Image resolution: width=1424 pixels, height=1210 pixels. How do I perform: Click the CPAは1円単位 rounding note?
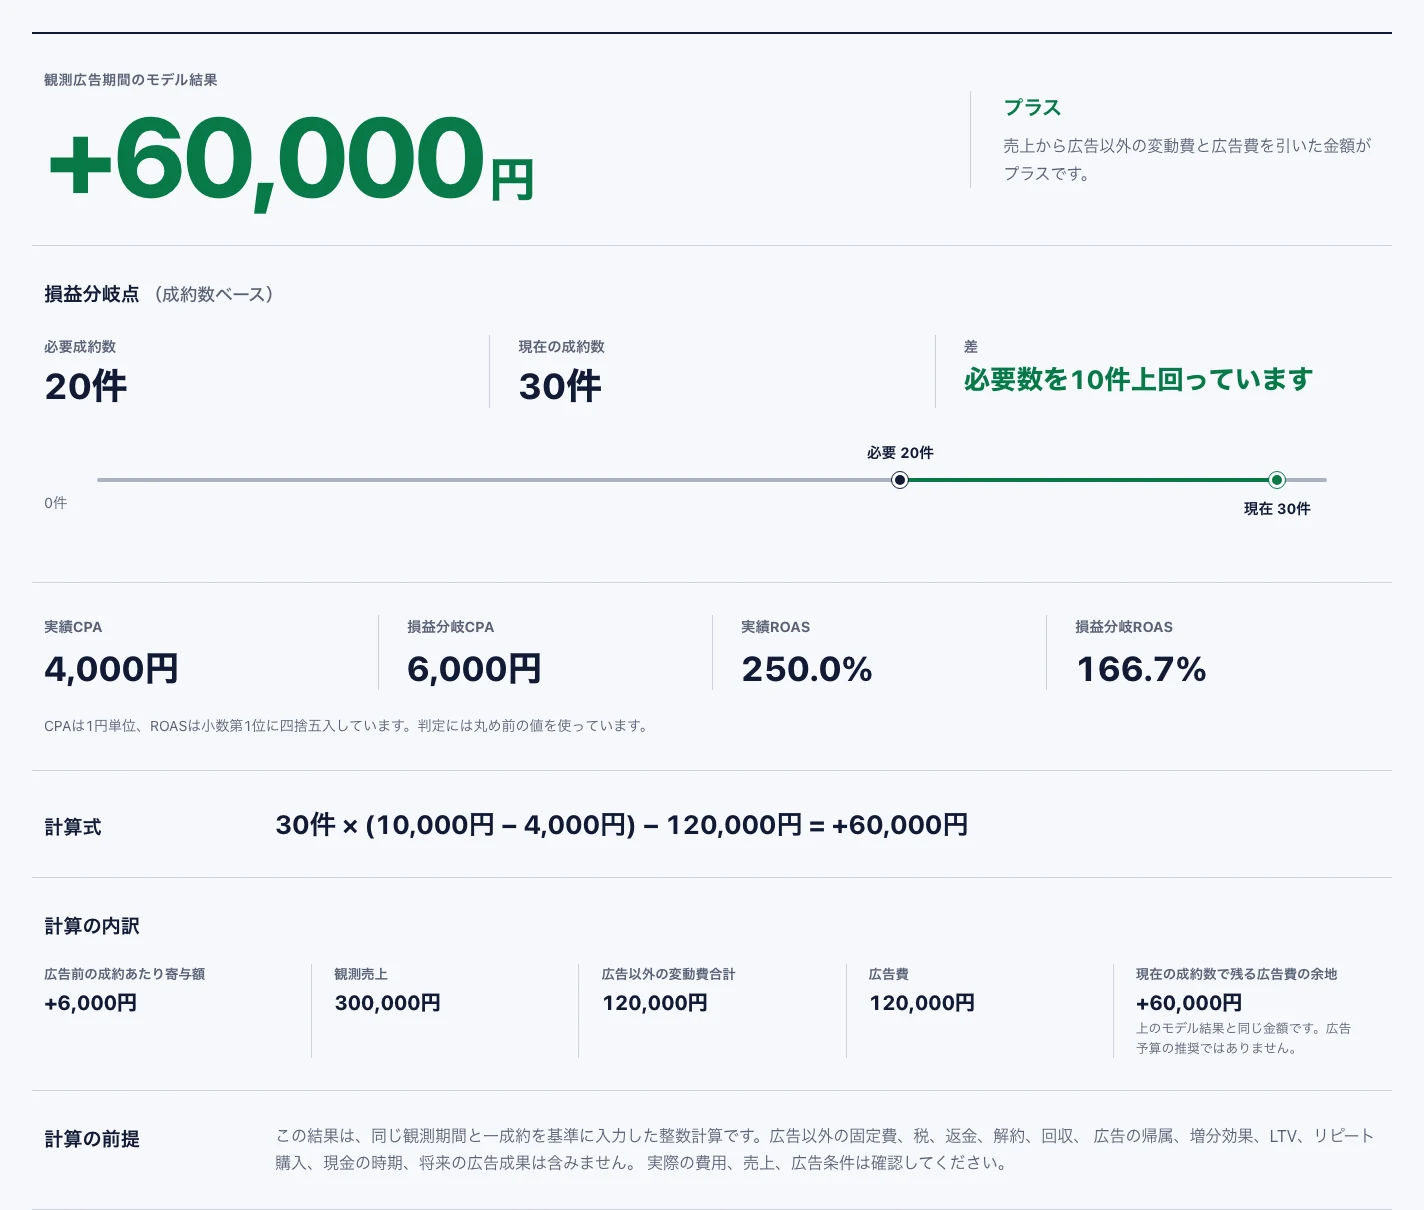(348, 726)
